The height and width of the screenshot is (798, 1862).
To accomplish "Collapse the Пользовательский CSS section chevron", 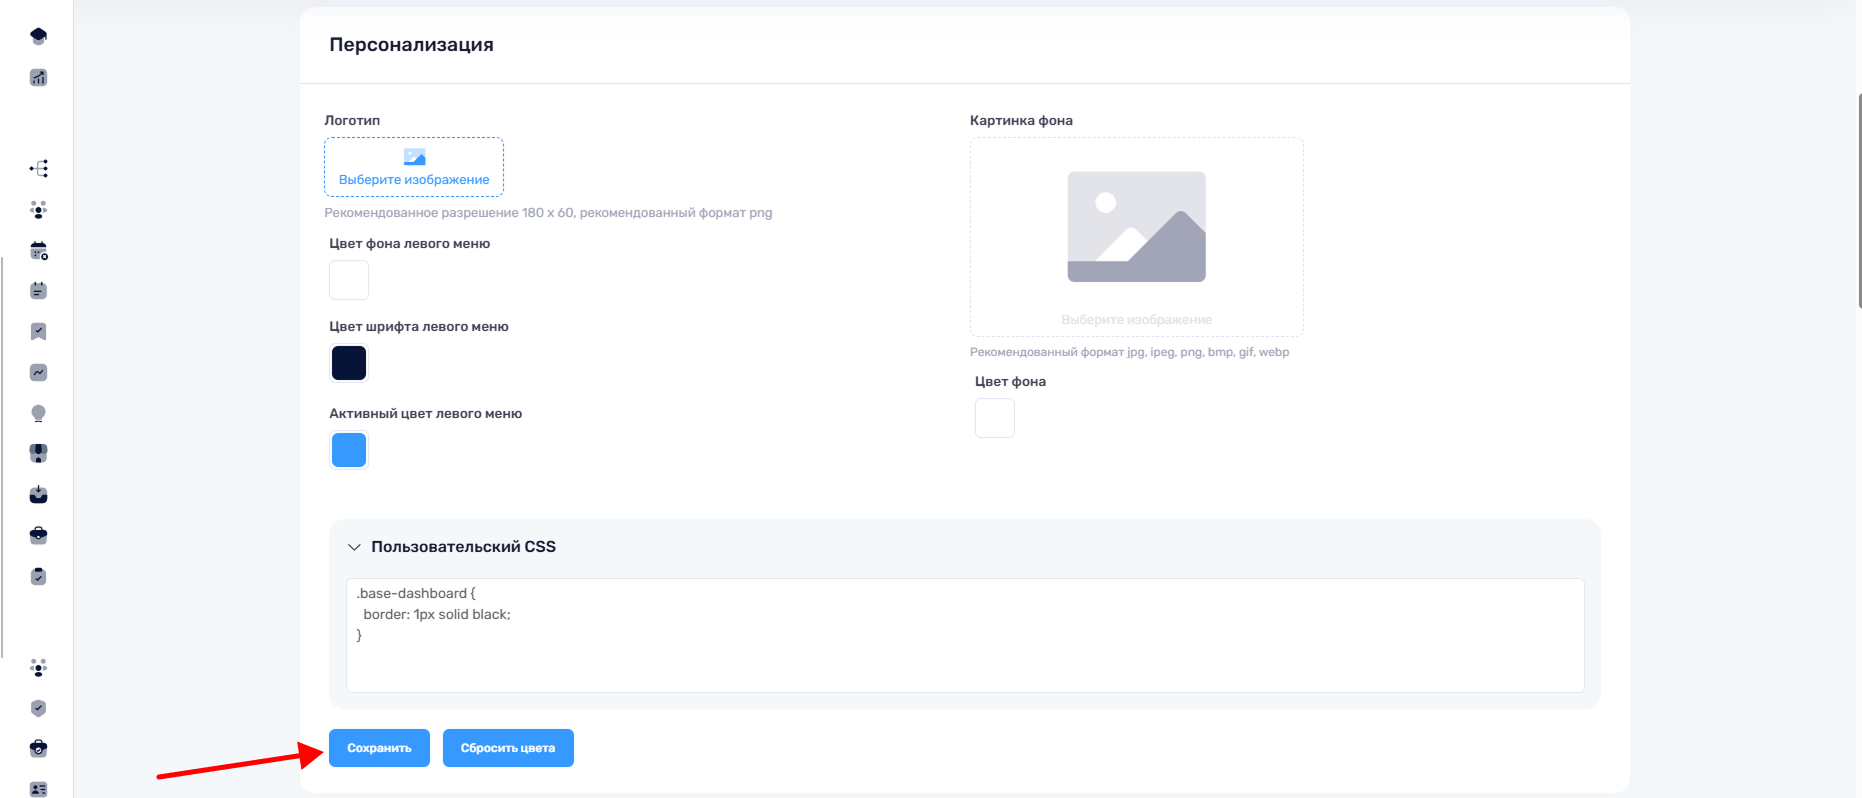I will click(354, 547).
